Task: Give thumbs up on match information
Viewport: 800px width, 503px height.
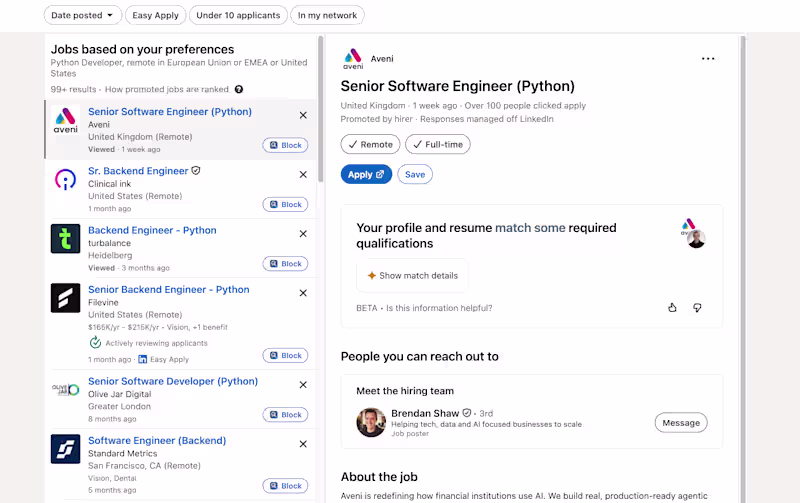Action: pyautogui.click(x=672, y=308)
